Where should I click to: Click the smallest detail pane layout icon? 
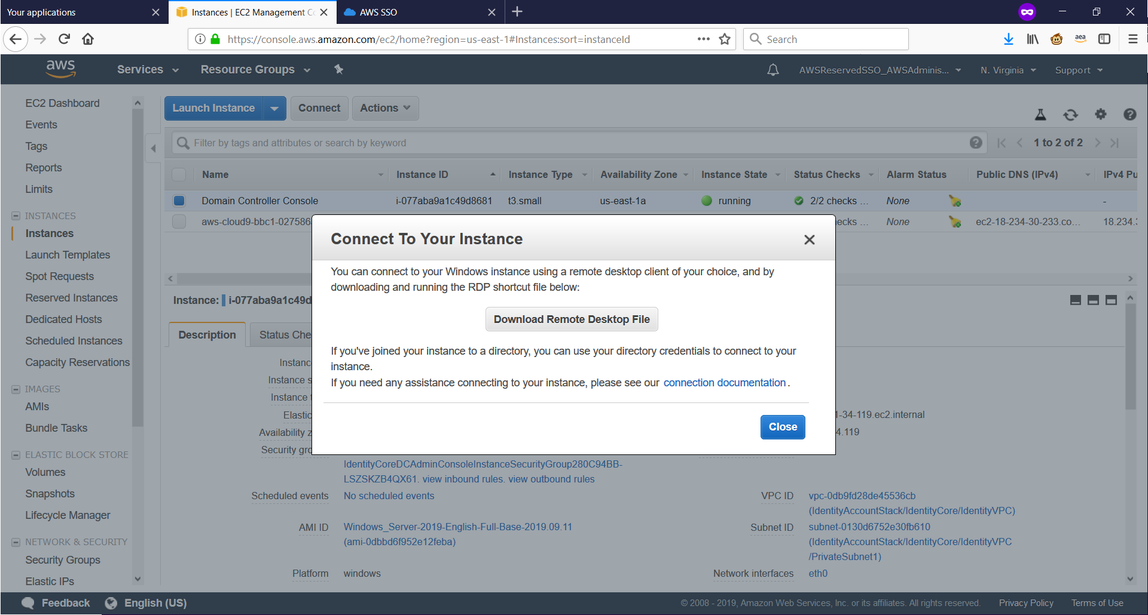coord(1076,300)
